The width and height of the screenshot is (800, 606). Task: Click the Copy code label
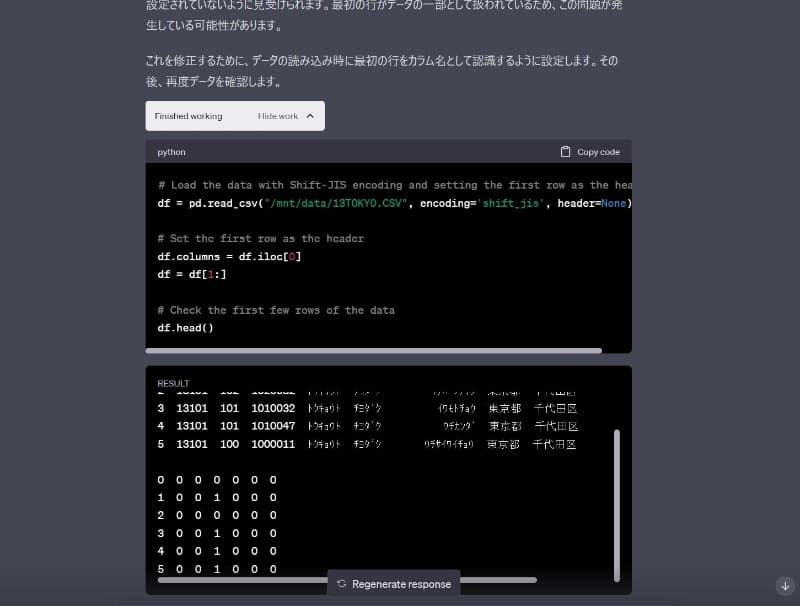coord(598,152)
